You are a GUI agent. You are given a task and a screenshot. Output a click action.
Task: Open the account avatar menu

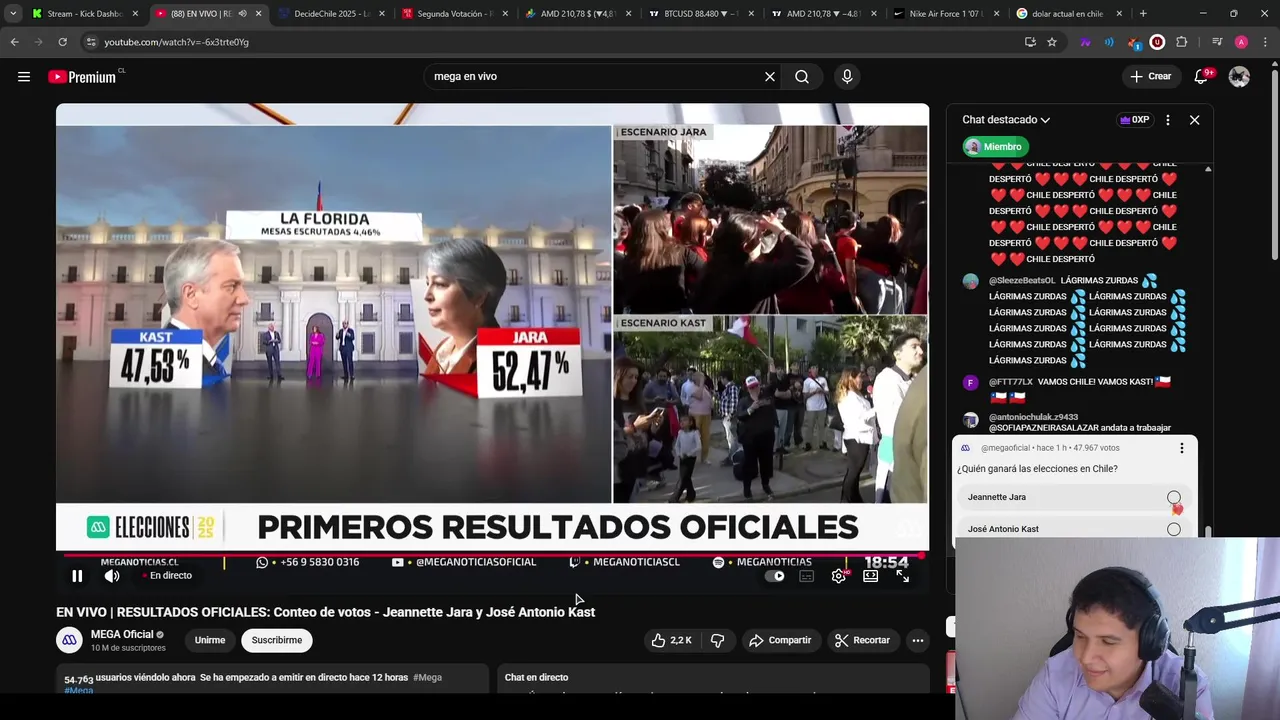[x=1239, y=76]
